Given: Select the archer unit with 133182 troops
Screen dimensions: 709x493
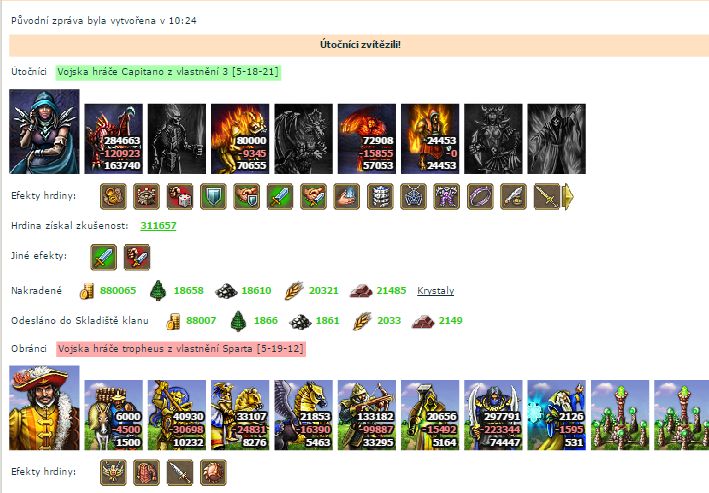Looking at the screenshot, I should click(x=367, y=415).
